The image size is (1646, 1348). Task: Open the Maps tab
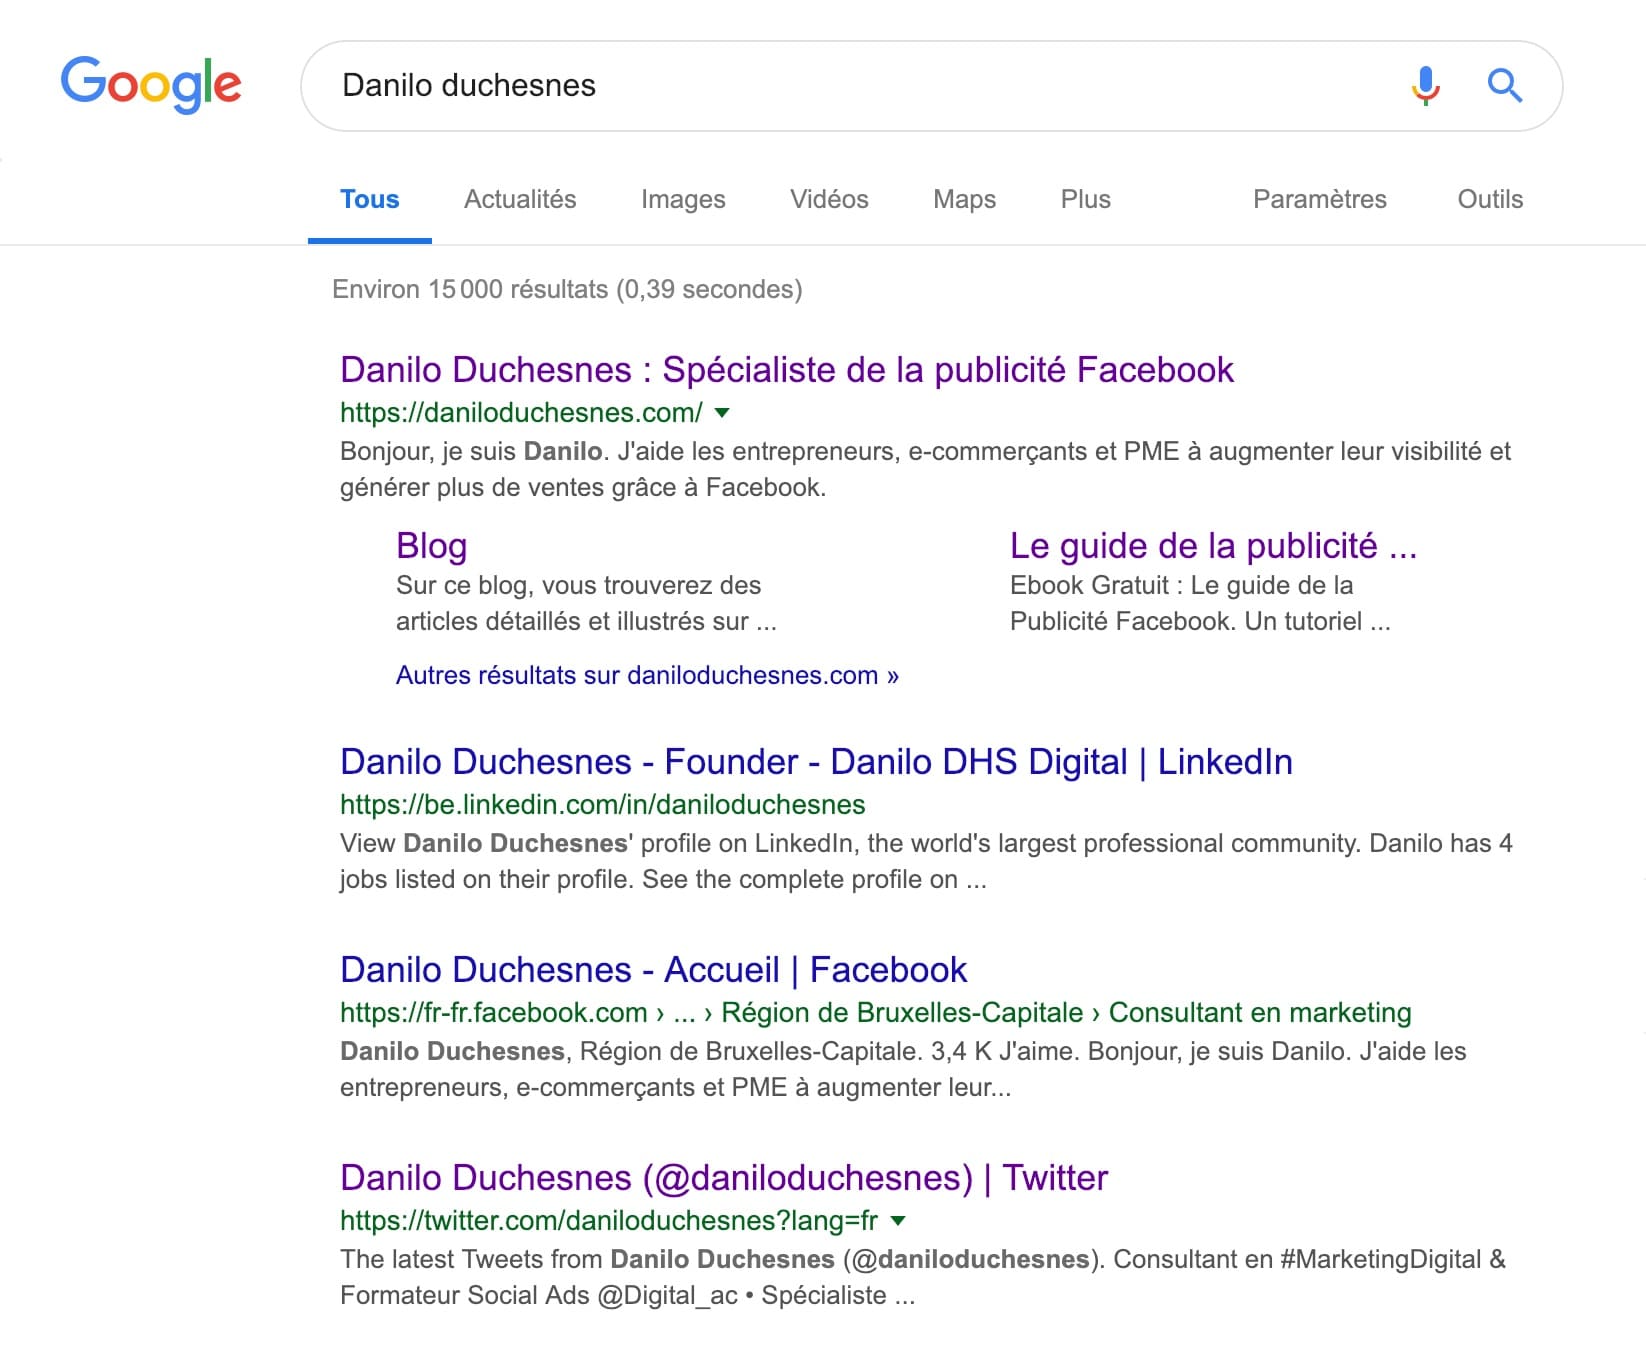coord(964,199)
